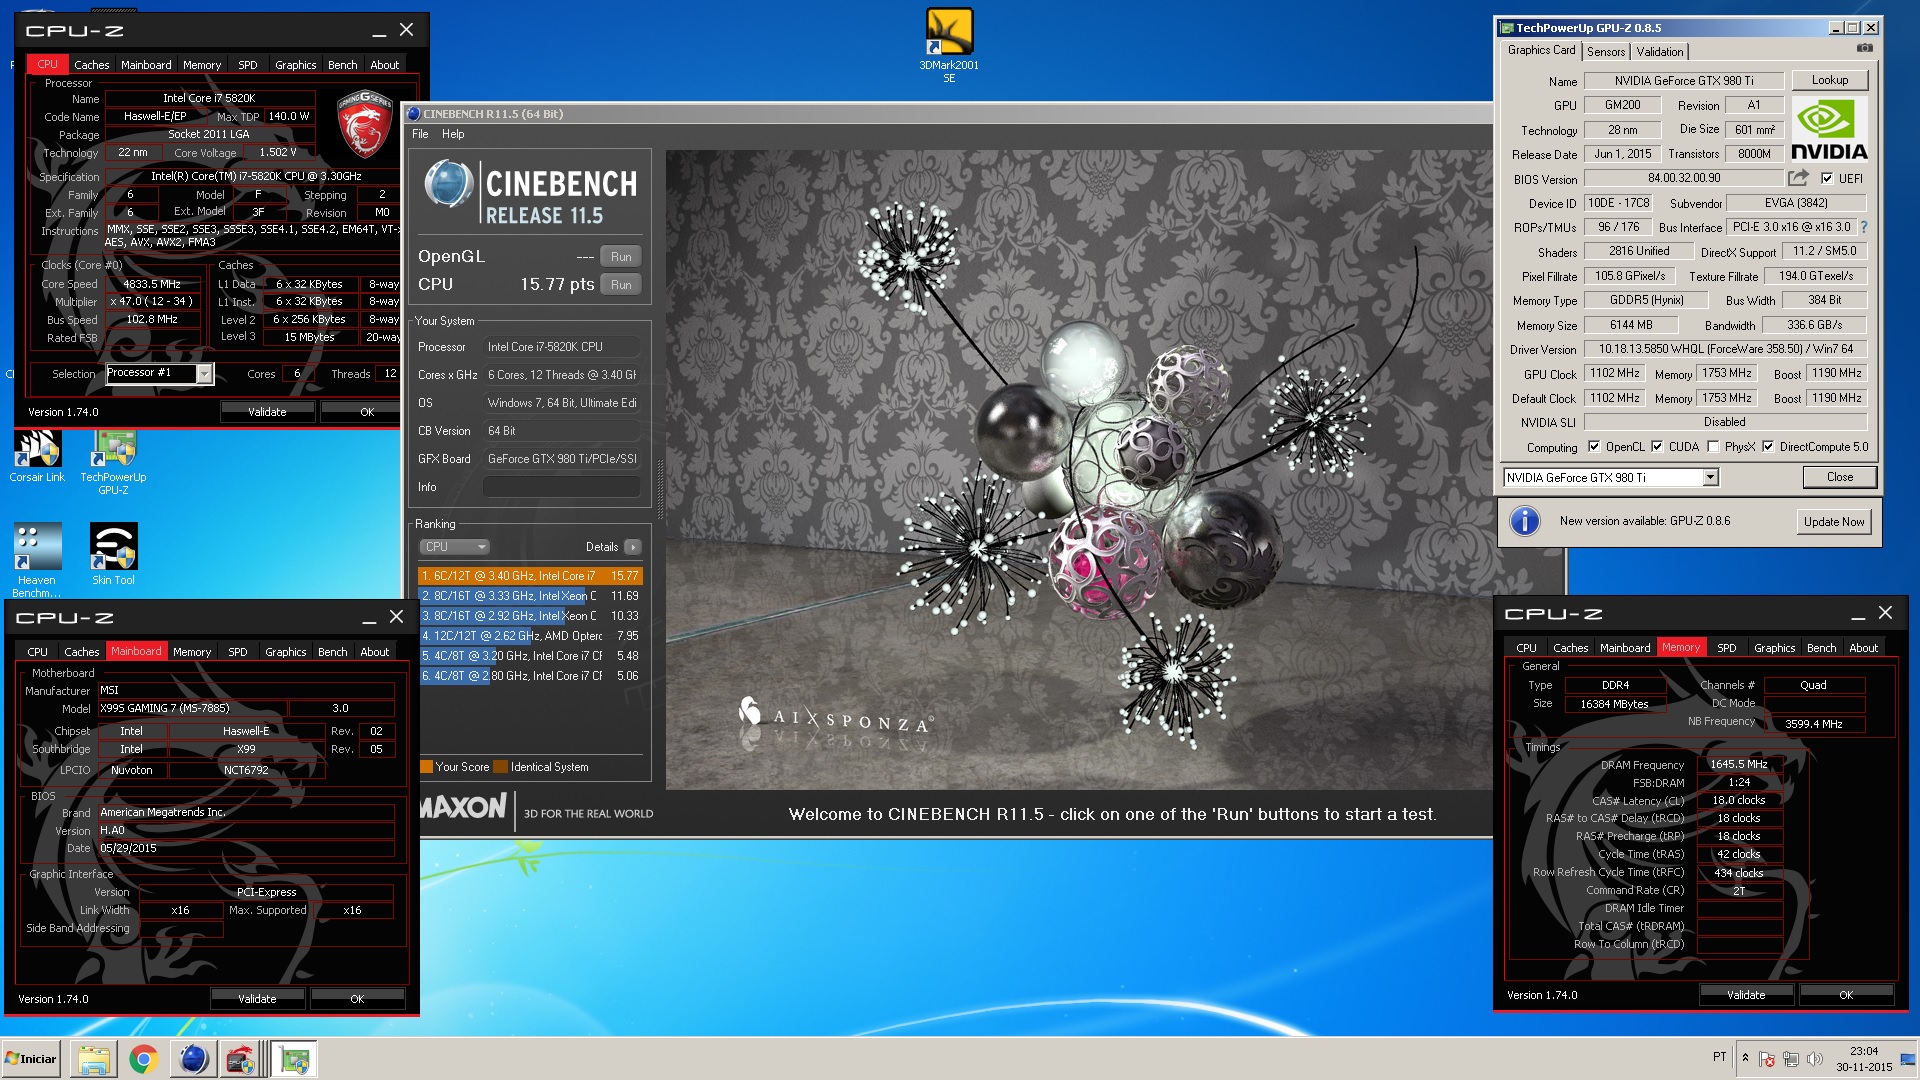Click Validate in mainboard CPU-Z window
1920x1080 pixels.
click(x=257, y=999)
